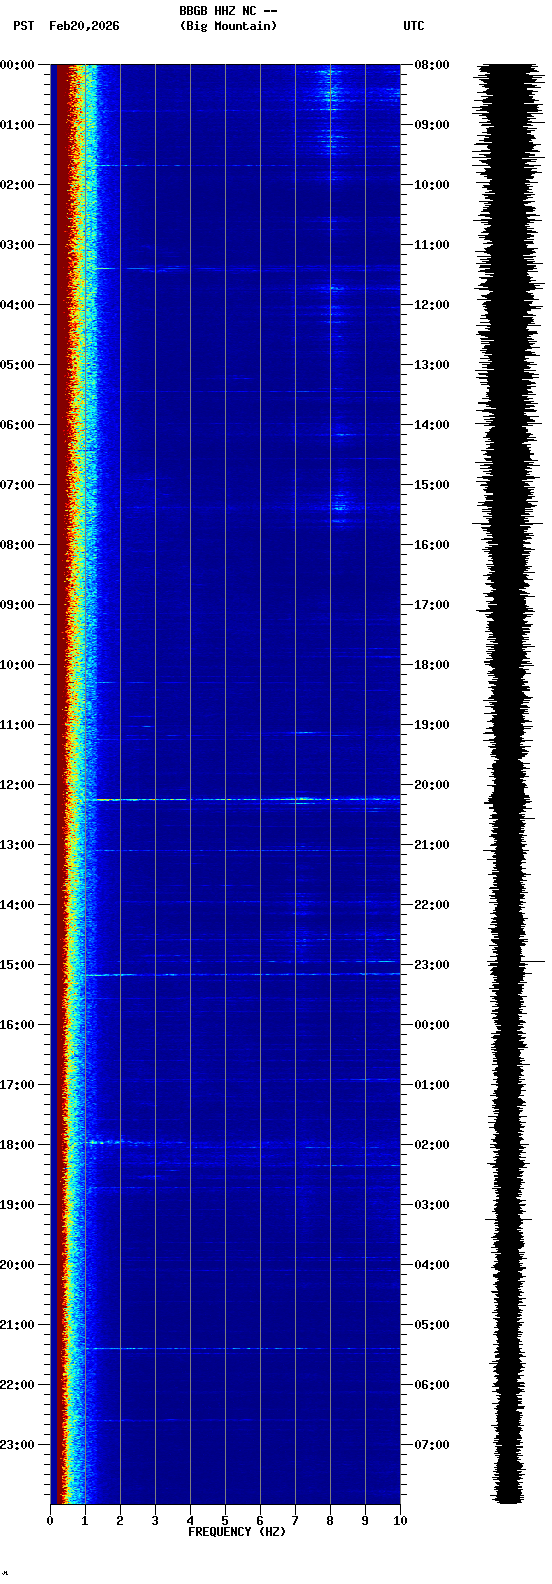Click the UTC 09:00 time label
Viewport: 552px width, 1584px height.
[x=432, y=125]
